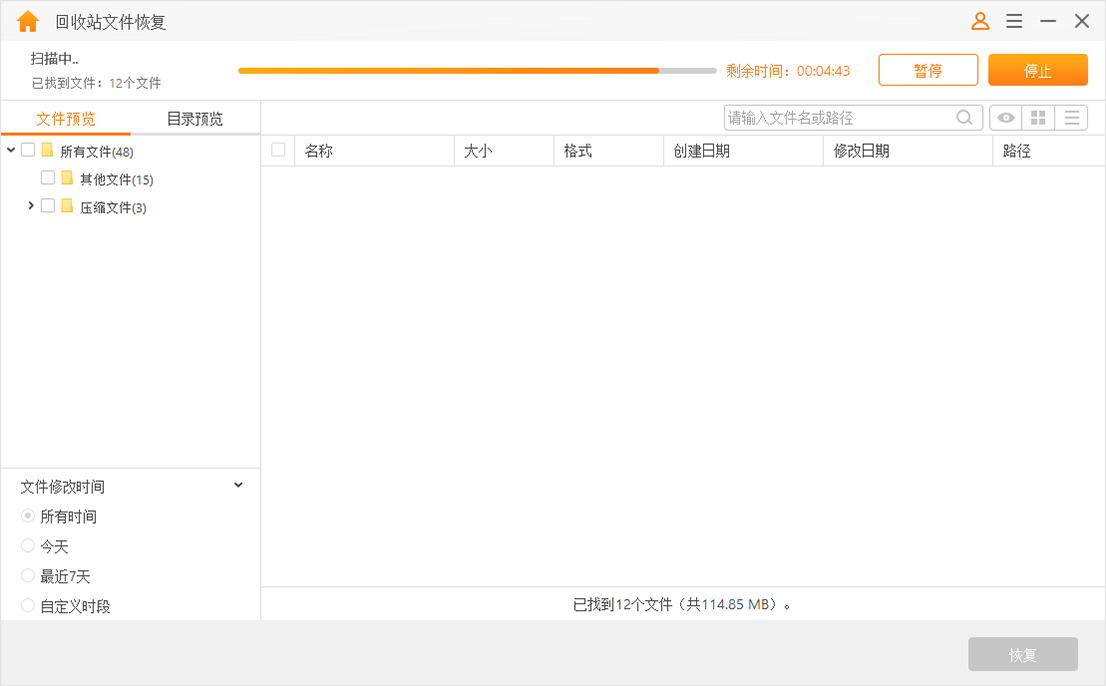1106x686 pixels.
Task: Switch to the 文件预览 tab
Action: coord(66,118)
